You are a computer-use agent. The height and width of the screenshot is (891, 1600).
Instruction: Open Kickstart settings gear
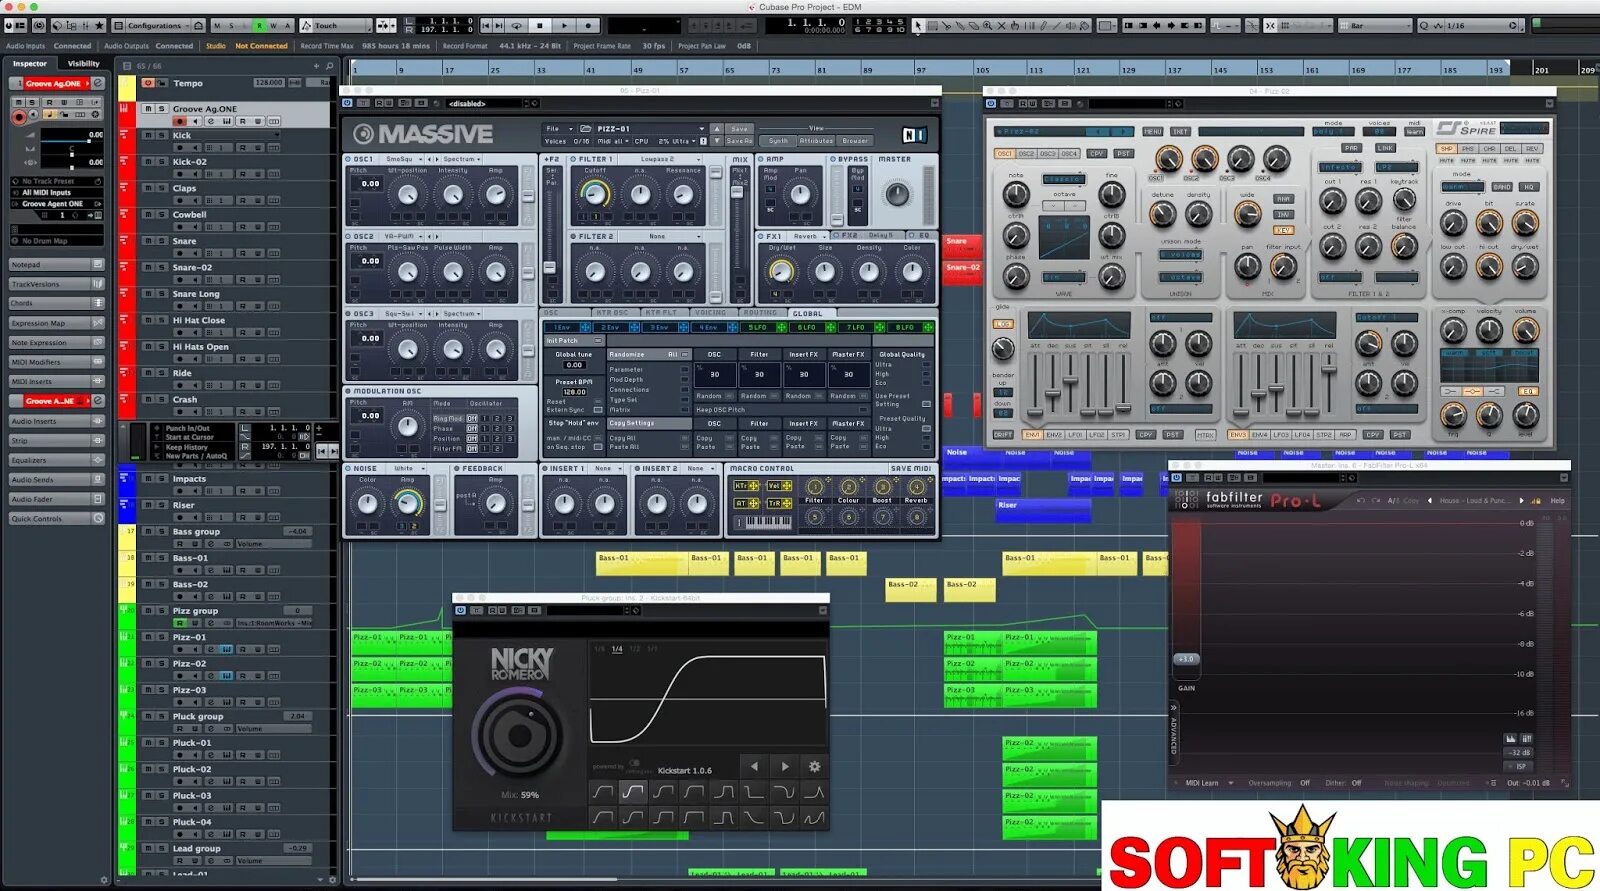[814, 766]
